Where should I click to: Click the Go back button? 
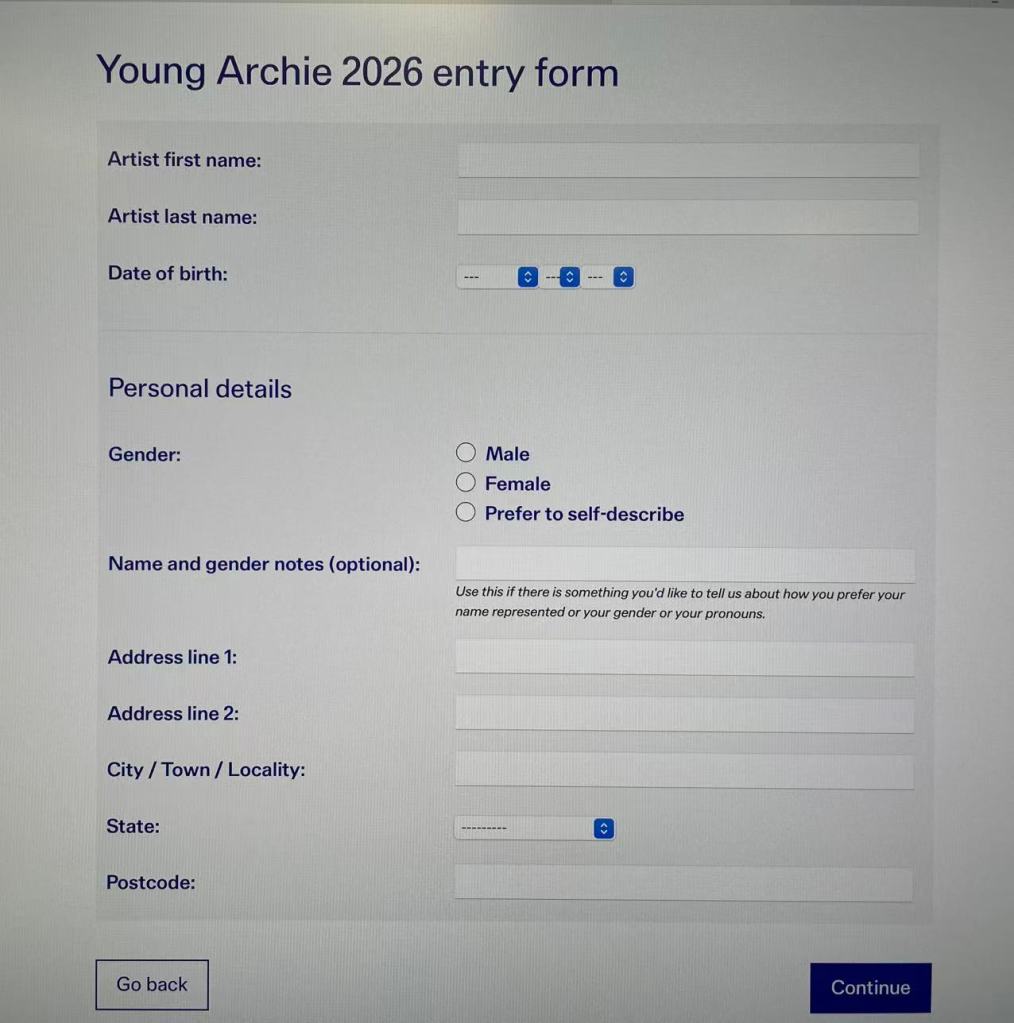(x=152, y=985)
